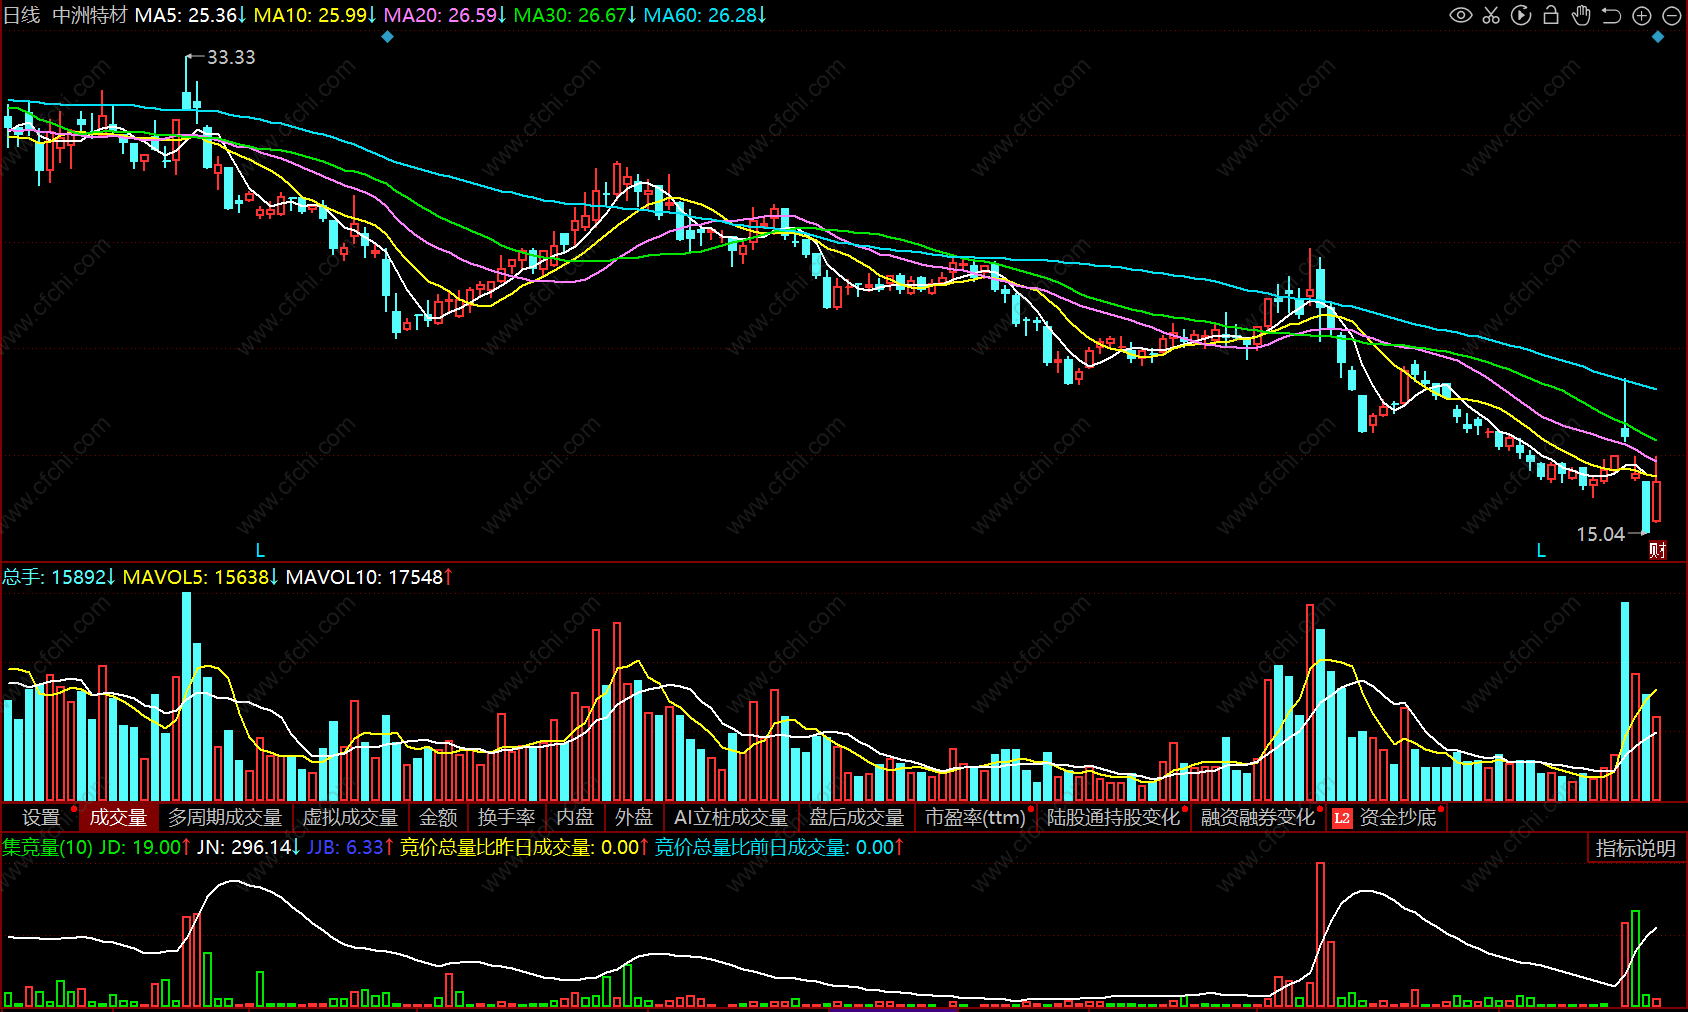Select the 成交量 volume indicator tab
This screenshot has height=1012, width=1688.
118,818
